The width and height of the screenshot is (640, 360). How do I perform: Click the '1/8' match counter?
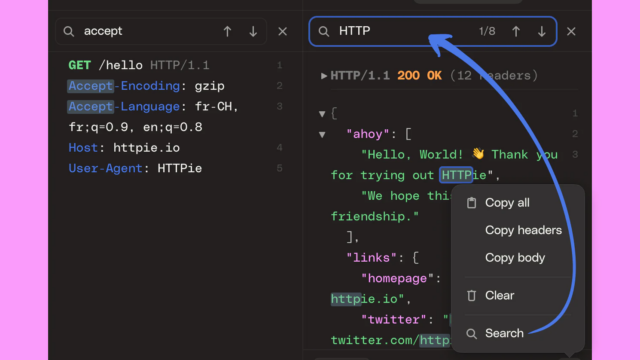coord(487,31)
